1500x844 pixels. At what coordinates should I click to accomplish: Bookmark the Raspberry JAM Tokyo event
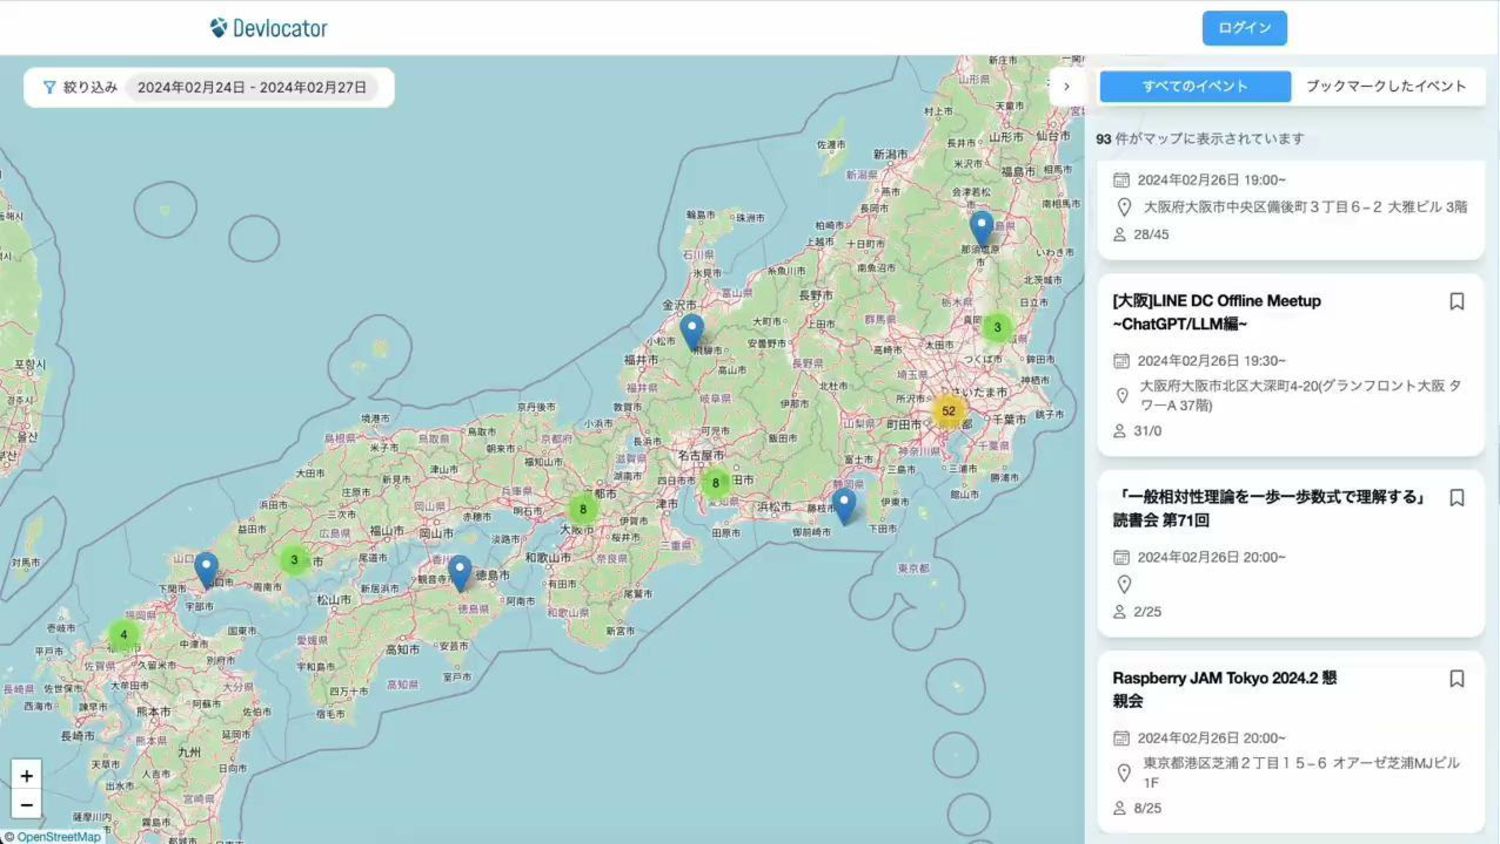(x=1456, y=679)
